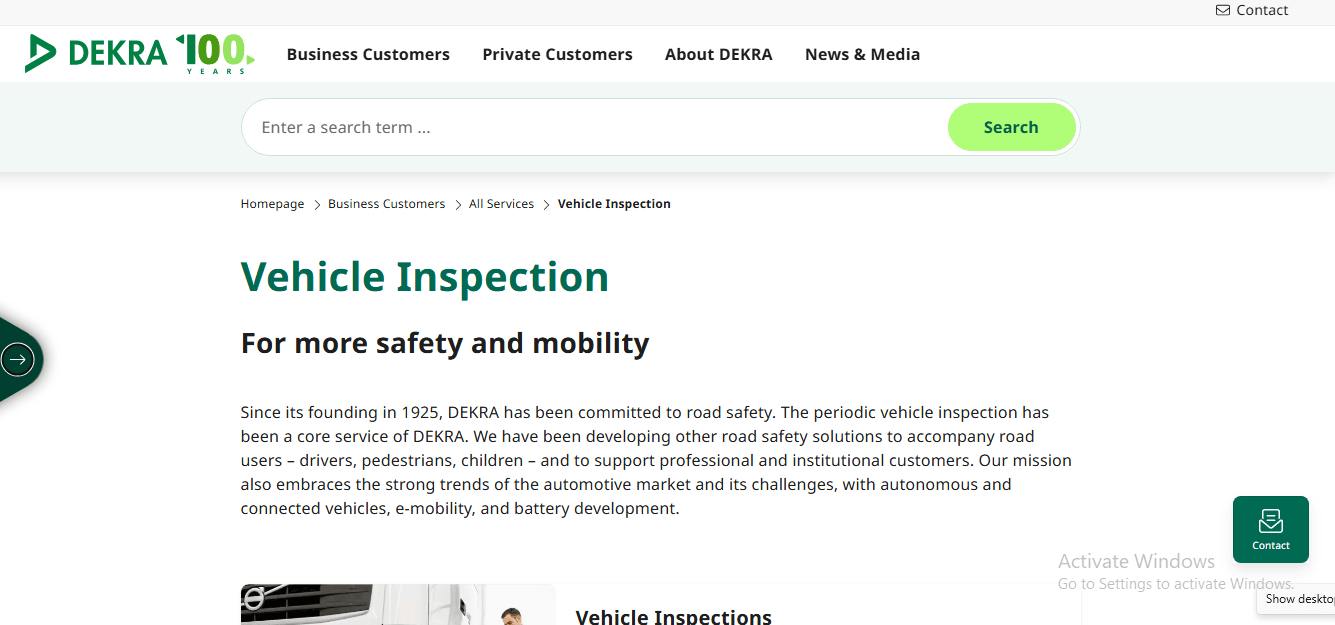Image resolution: width=1335 pixels, height=625 pixels.
Task: Go to the Homepage breadcrumb link
Action: click(272, 204)
